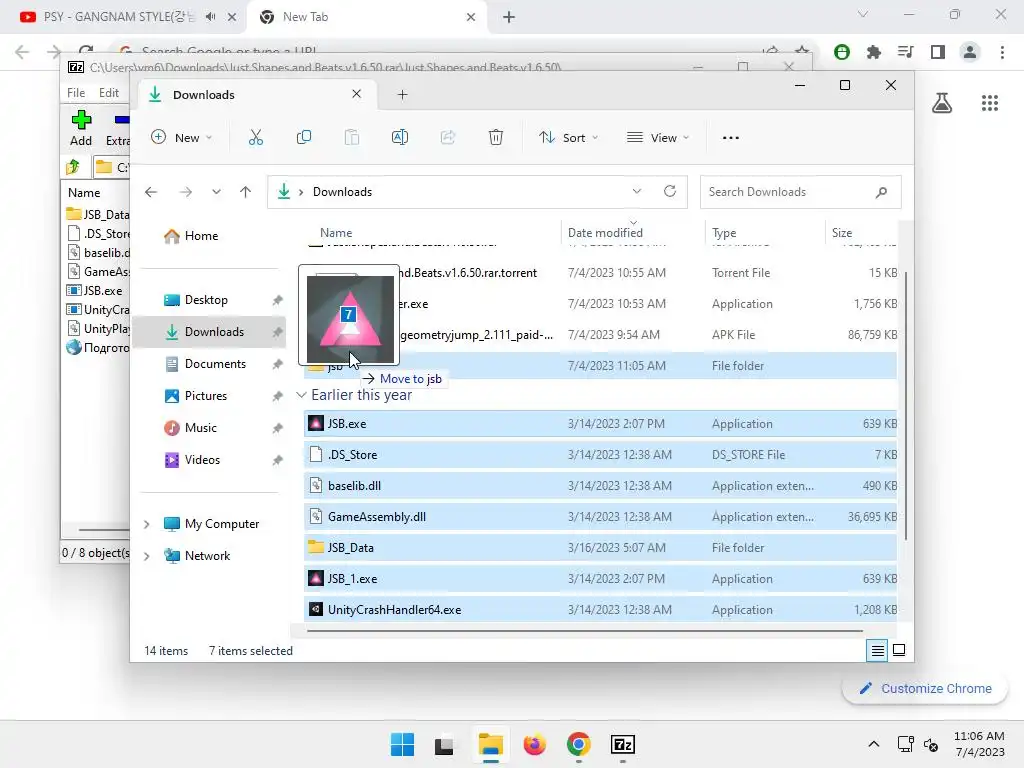
Task: Open recent locations chevron next to forward arrow
Action: click(216, 192)
